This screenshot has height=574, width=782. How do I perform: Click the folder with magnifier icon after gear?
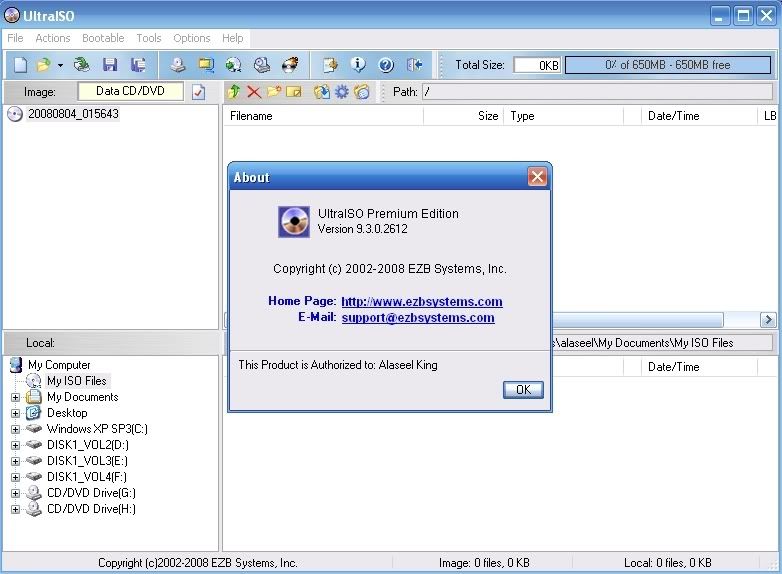pyautogui.click(x=362, y=92)
